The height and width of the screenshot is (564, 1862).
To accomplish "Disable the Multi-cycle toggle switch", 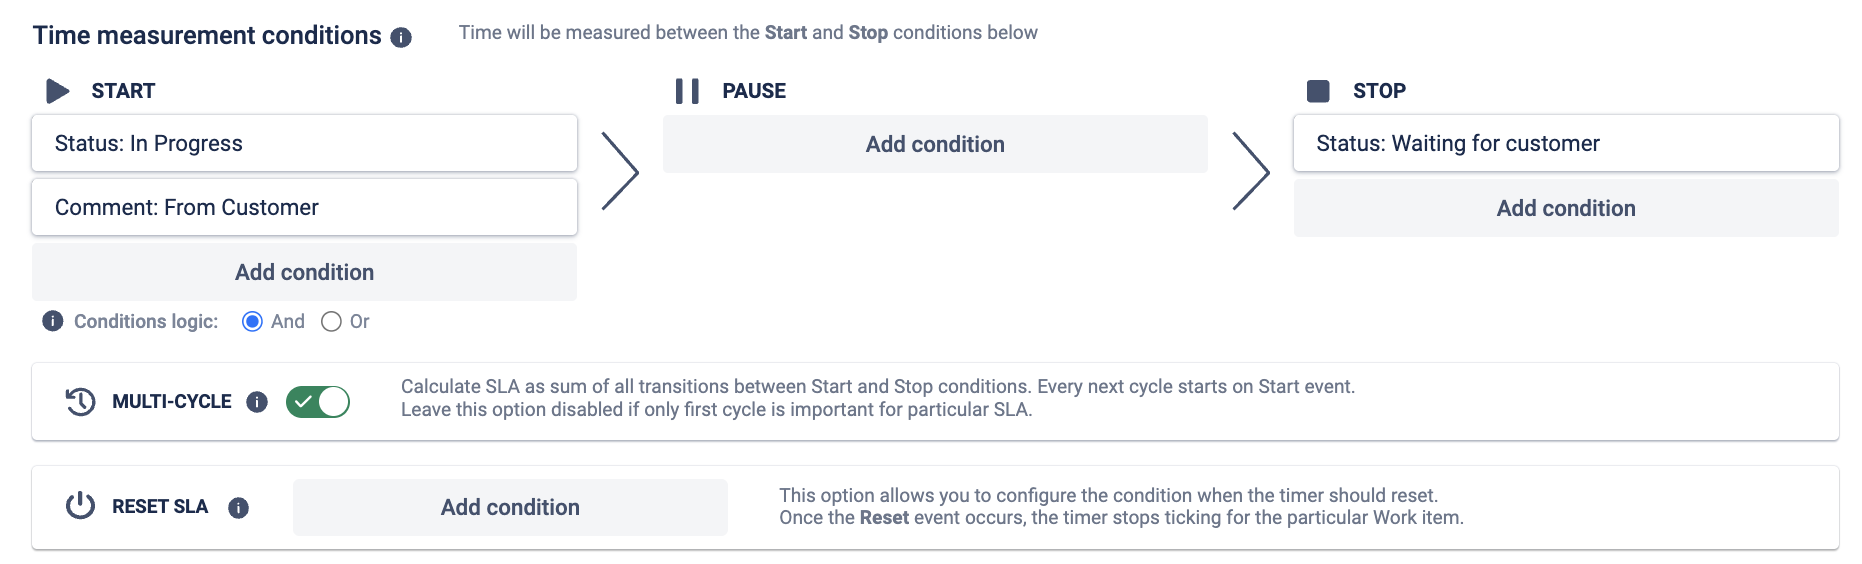I will (318, 402).
